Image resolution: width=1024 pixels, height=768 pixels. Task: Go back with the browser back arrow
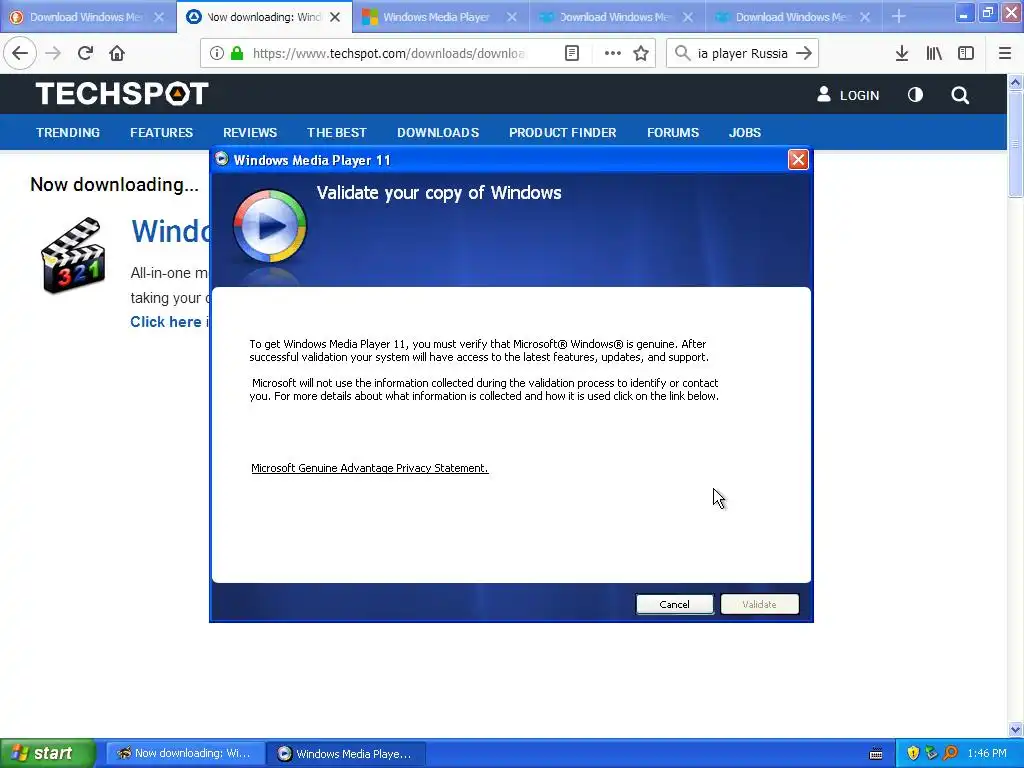[20, 54]
